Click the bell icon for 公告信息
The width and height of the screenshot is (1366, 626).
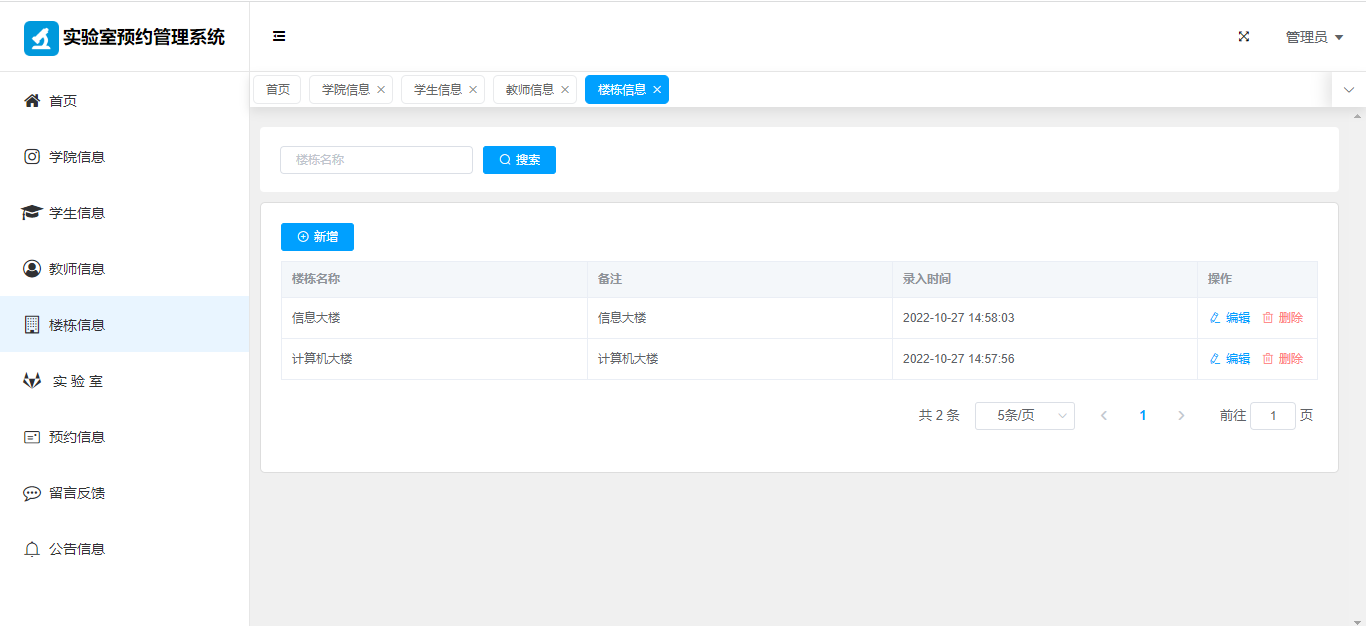[x=32, y=549]
